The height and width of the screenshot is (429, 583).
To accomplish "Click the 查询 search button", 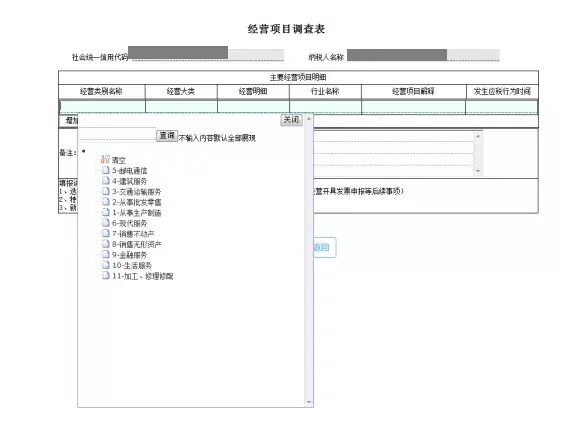I will click(x=167, y=136).
